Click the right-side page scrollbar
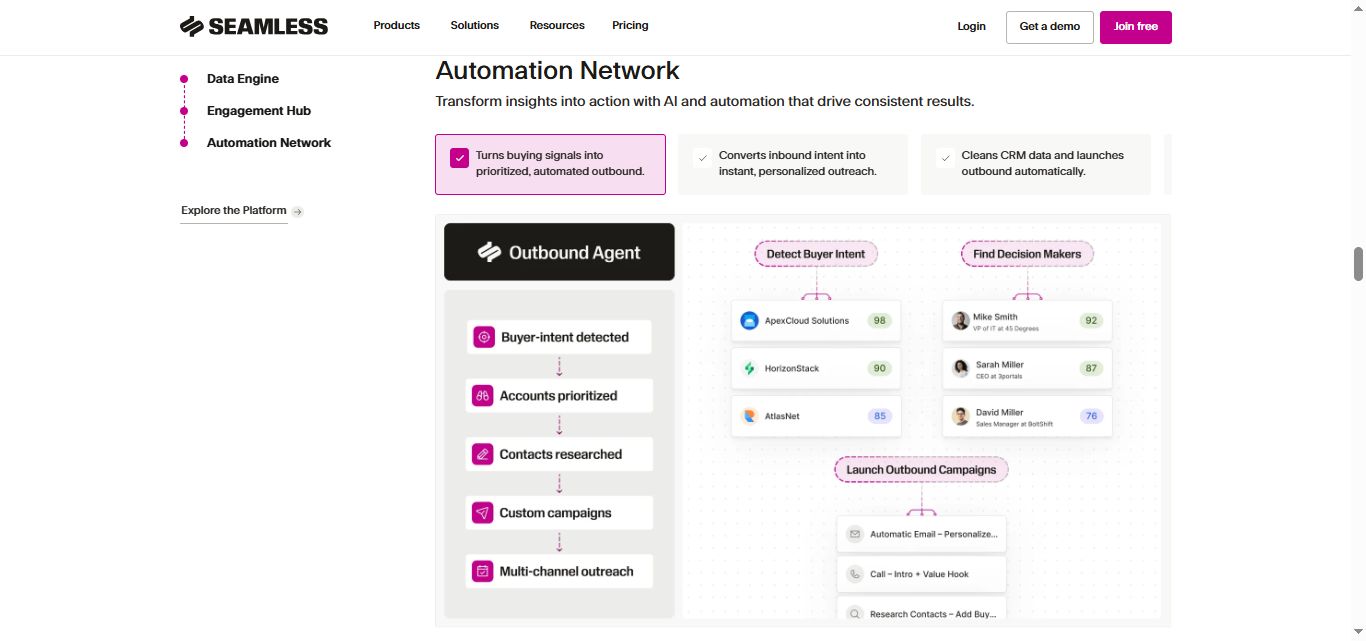 (x=1358, y=265)
